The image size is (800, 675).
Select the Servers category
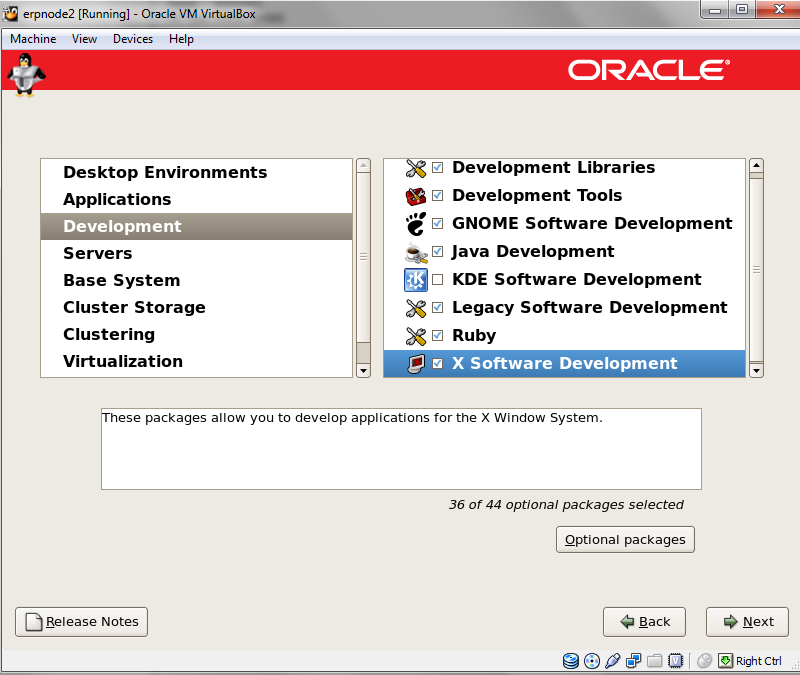[x=196, y=254]
